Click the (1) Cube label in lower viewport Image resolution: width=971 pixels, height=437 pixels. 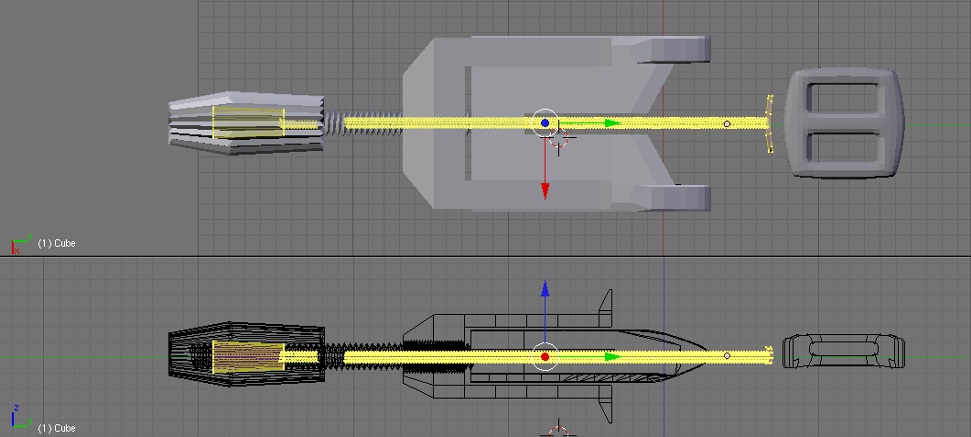point(56,428)
